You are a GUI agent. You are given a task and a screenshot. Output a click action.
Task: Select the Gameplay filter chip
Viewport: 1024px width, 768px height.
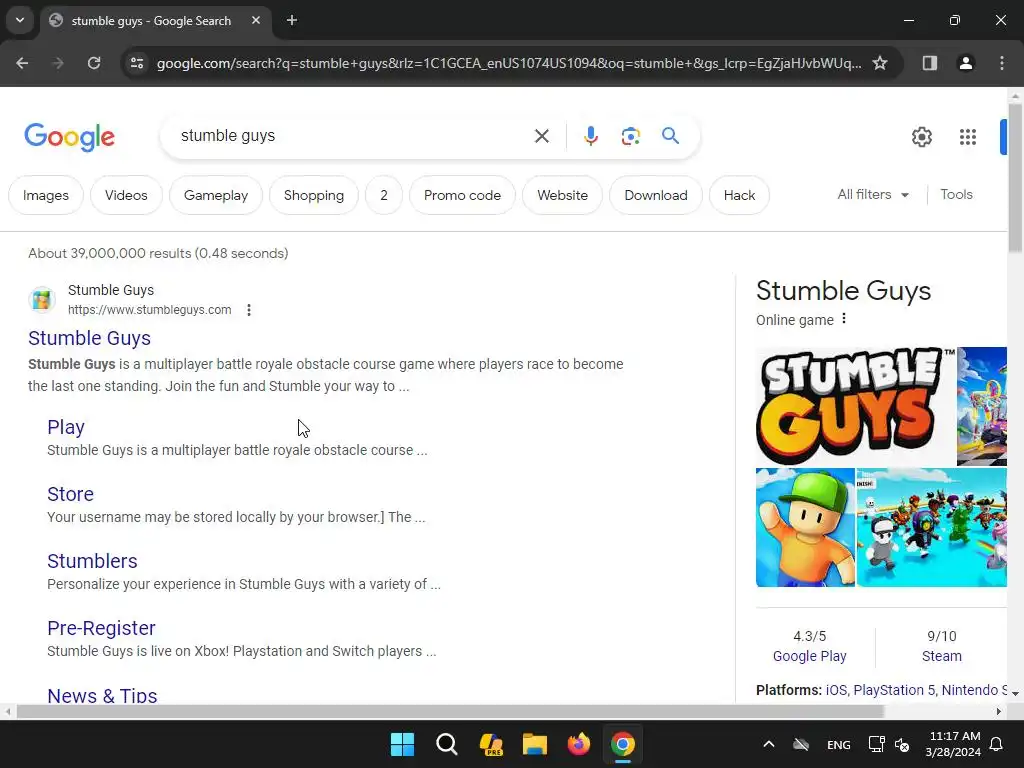[216, 195]
